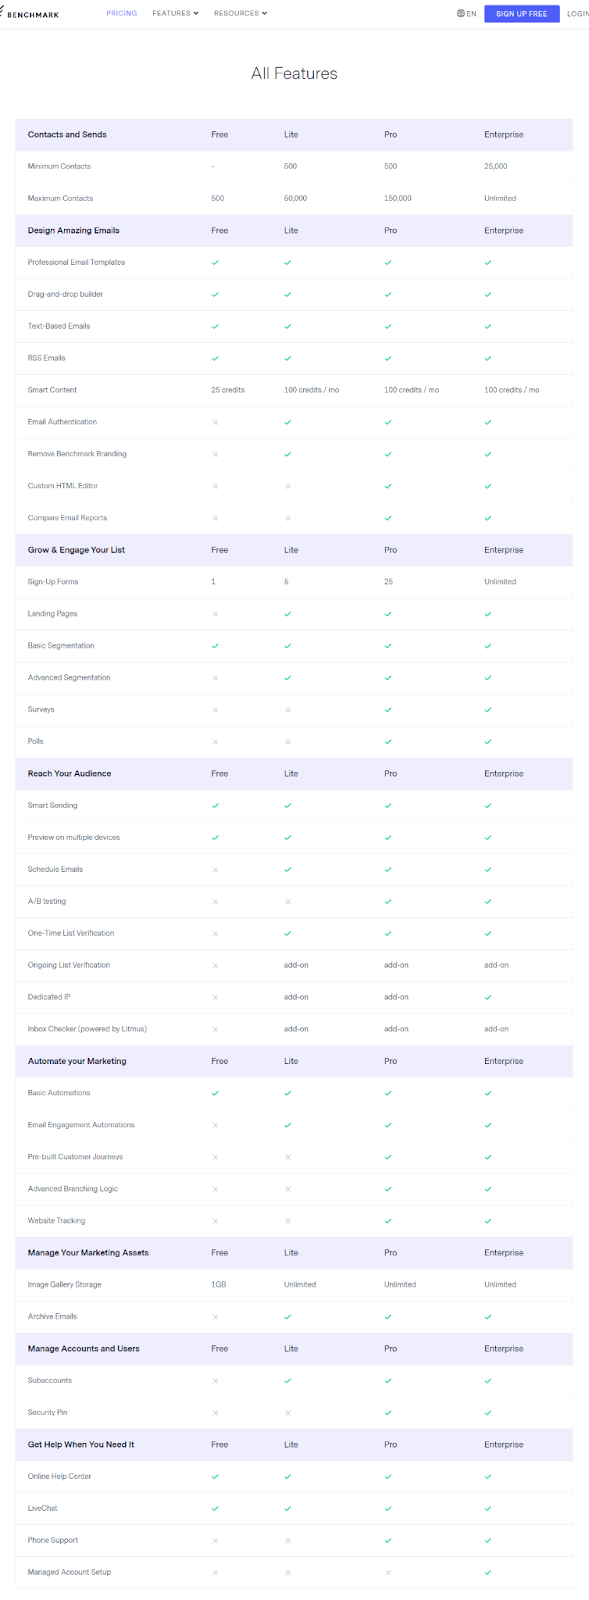
Task: Click the add-on text in Lite Dedicated IP
Action: [x=296, y=997]
